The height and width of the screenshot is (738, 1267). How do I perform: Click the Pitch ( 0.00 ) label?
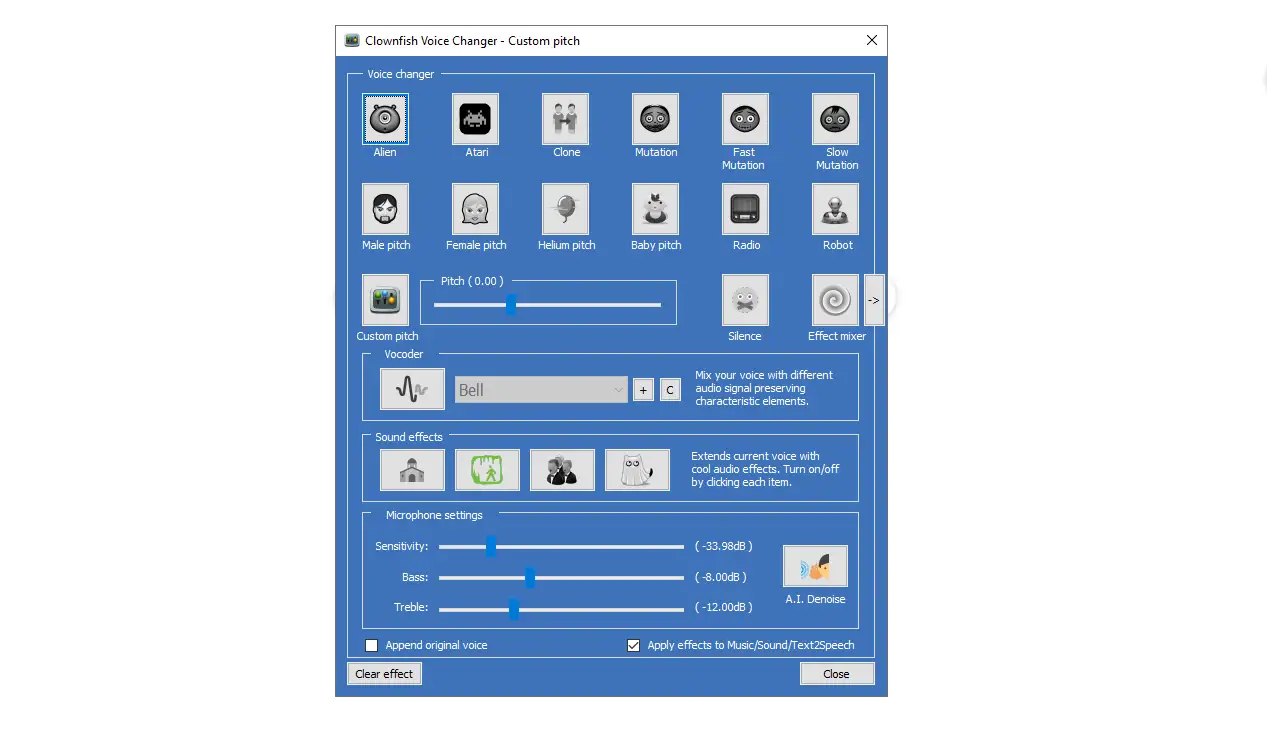pyautogui.click(x=472, y=281)
